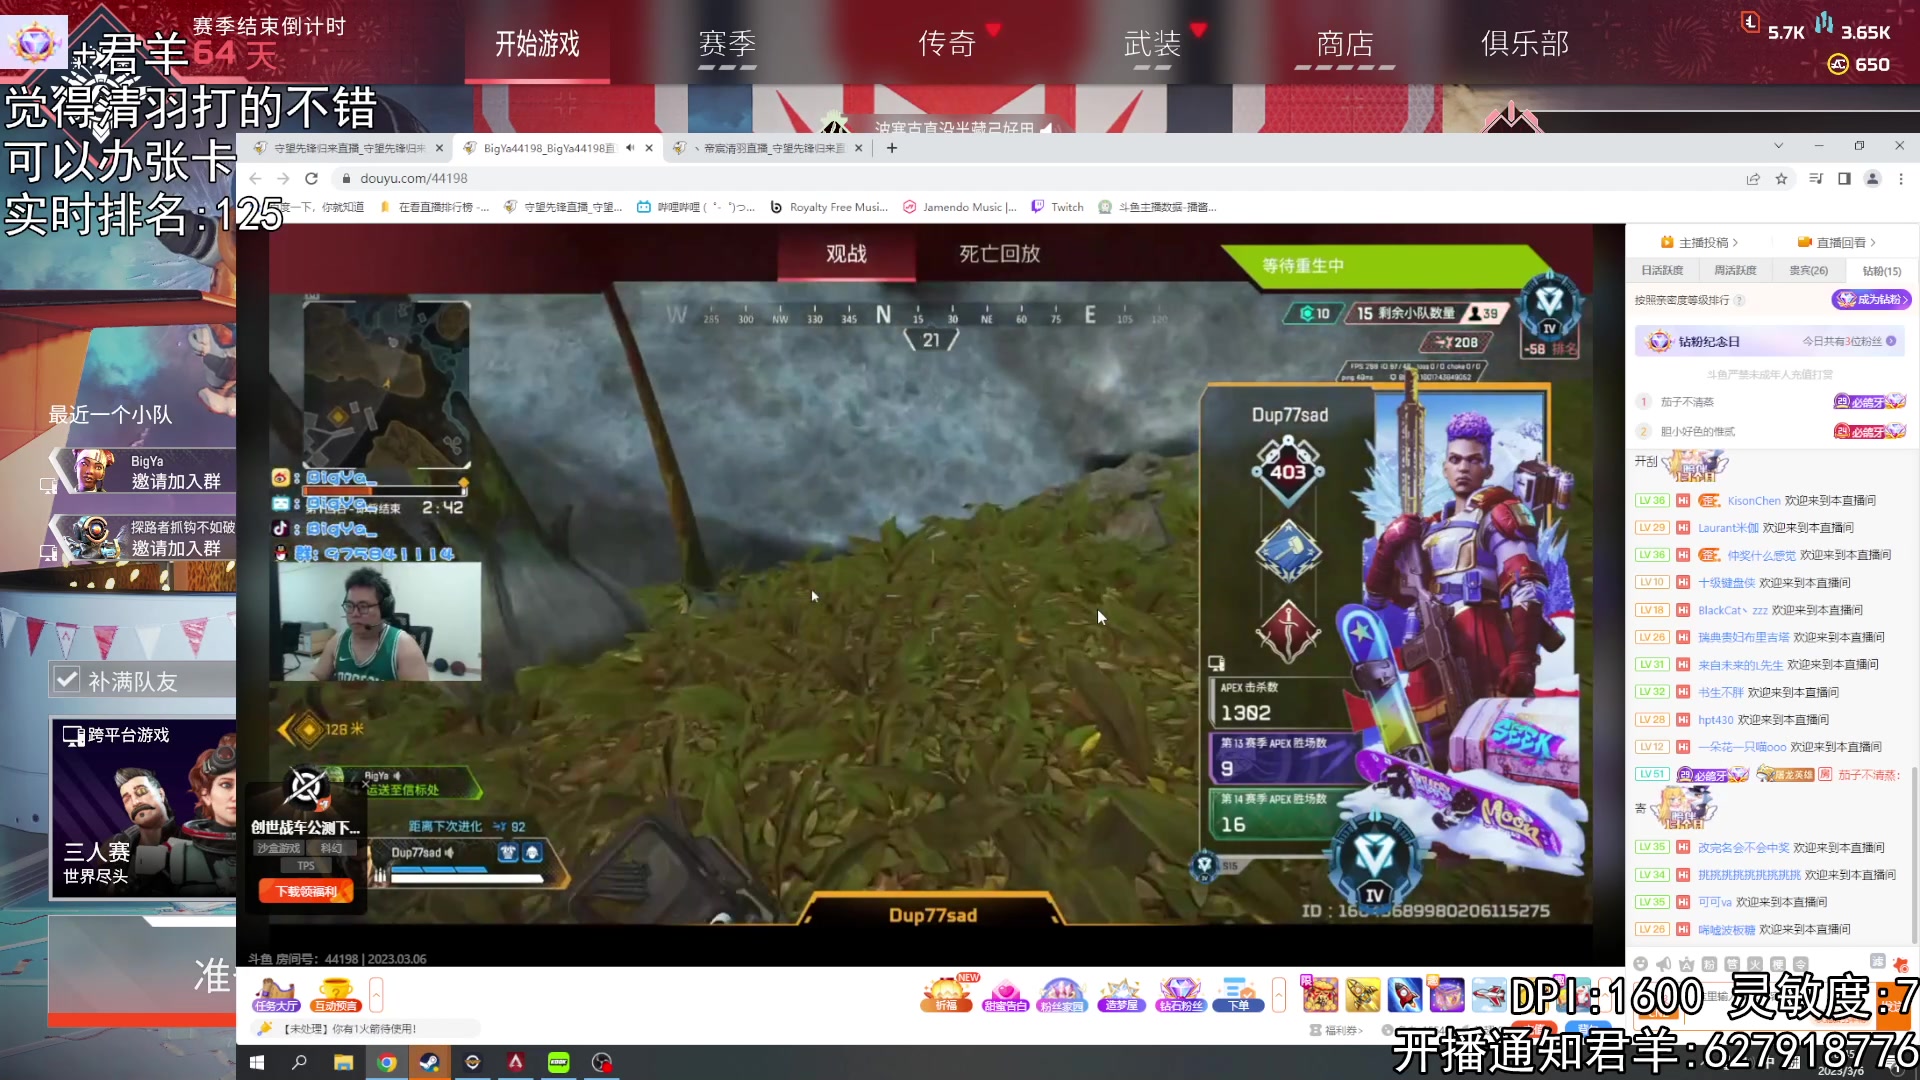1920x1080 pixels.
Task: Select the 周活跃度 tab
Action: 1735,270
